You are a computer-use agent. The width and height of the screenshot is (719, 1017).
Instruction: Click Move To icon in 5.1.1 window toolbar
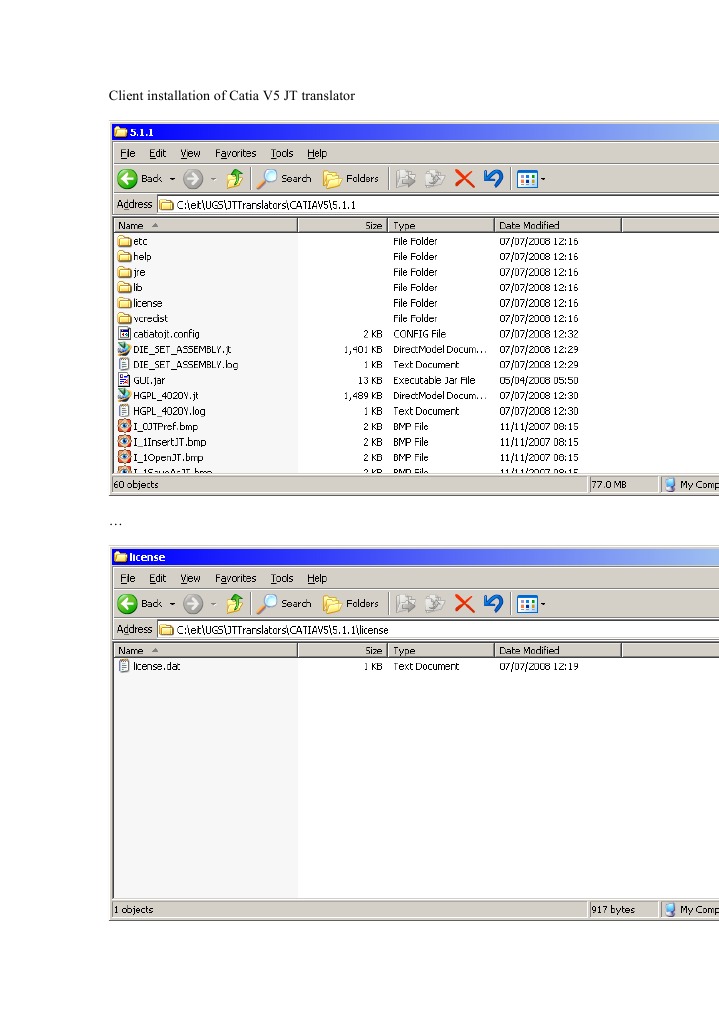405,179
